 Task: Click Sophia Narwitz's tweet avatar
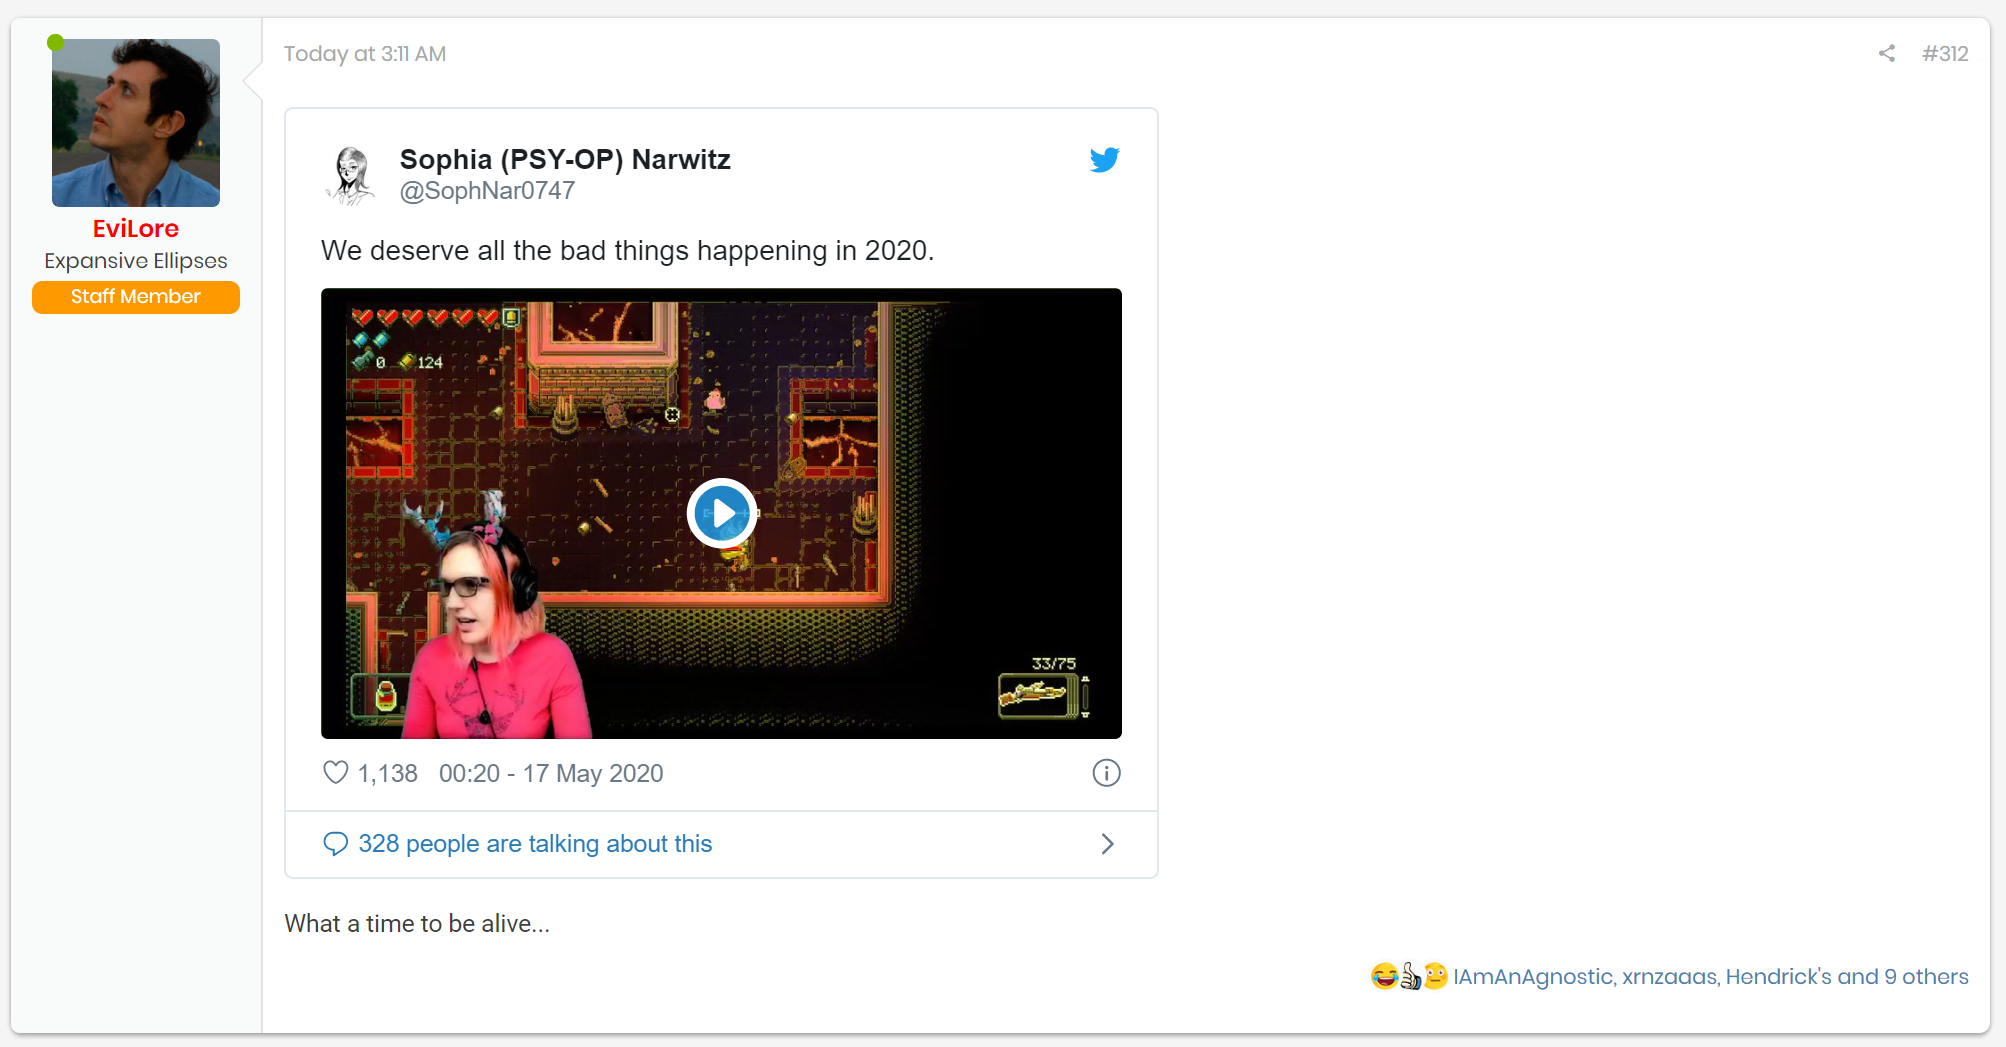coord(351,175)
